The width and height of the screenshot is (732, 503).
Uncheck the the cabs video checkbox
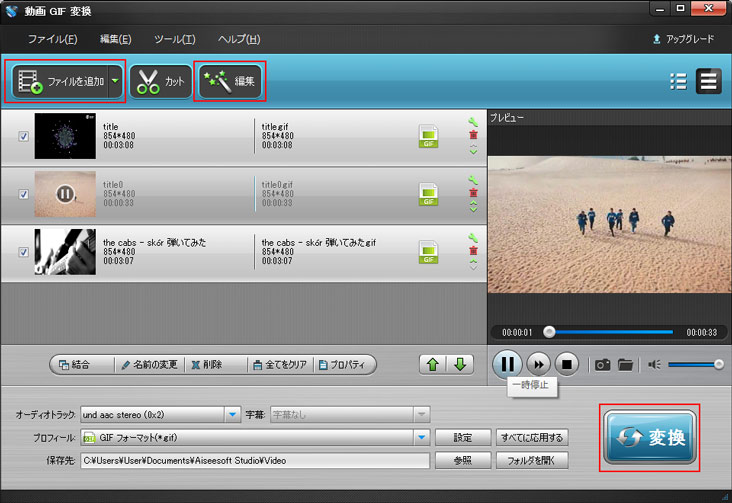click(24, 251)
